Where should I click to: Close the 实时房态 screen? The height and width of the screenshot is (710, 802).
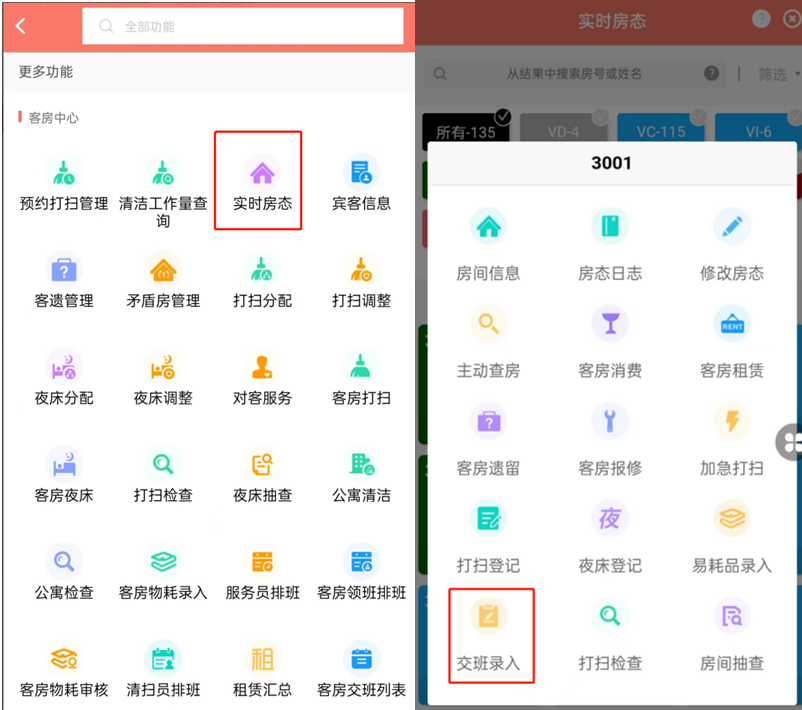coord(792,19)
